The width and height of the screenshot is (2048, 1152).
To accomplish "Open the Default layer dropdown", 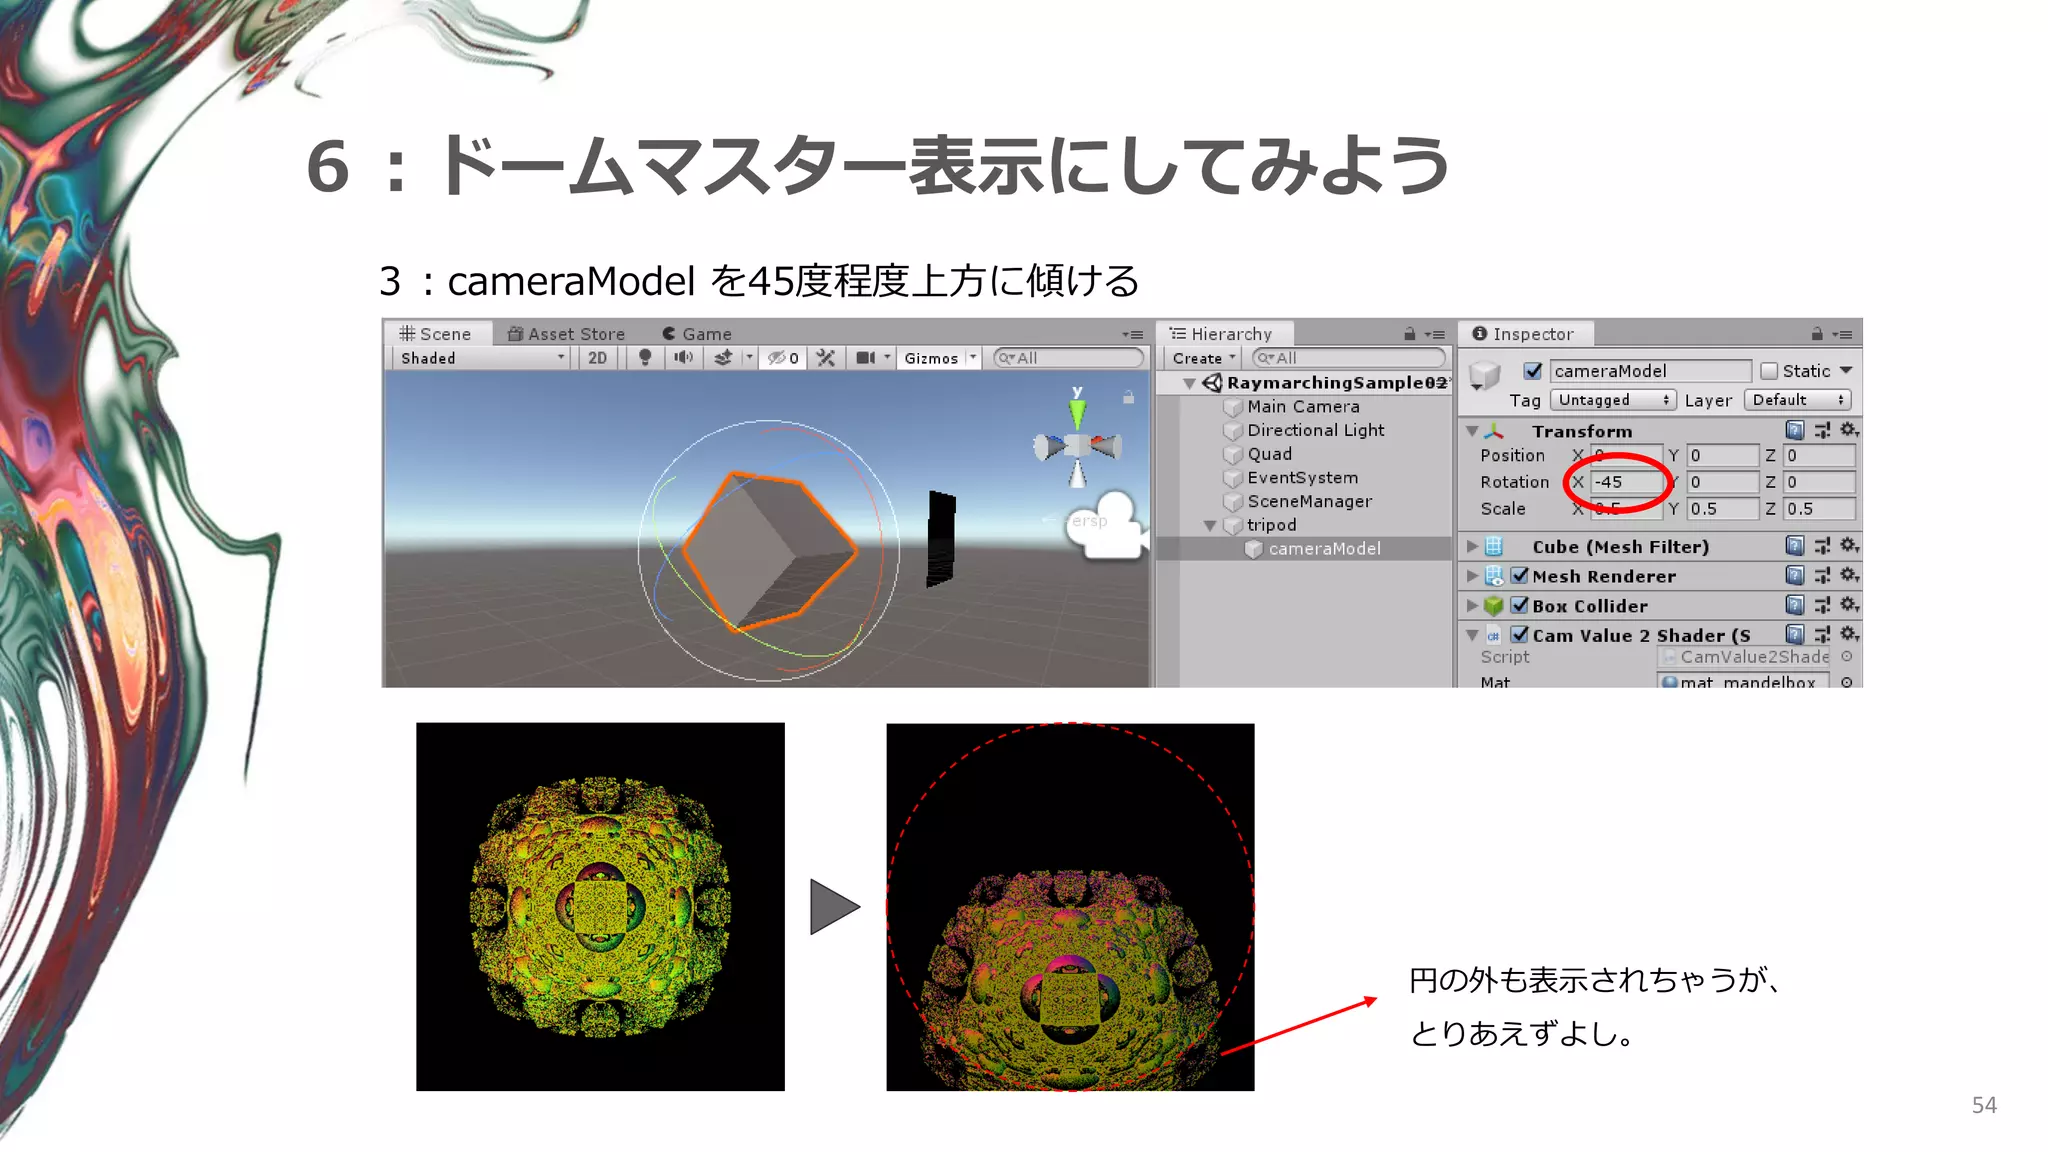I will click(x=1797, y=400).
